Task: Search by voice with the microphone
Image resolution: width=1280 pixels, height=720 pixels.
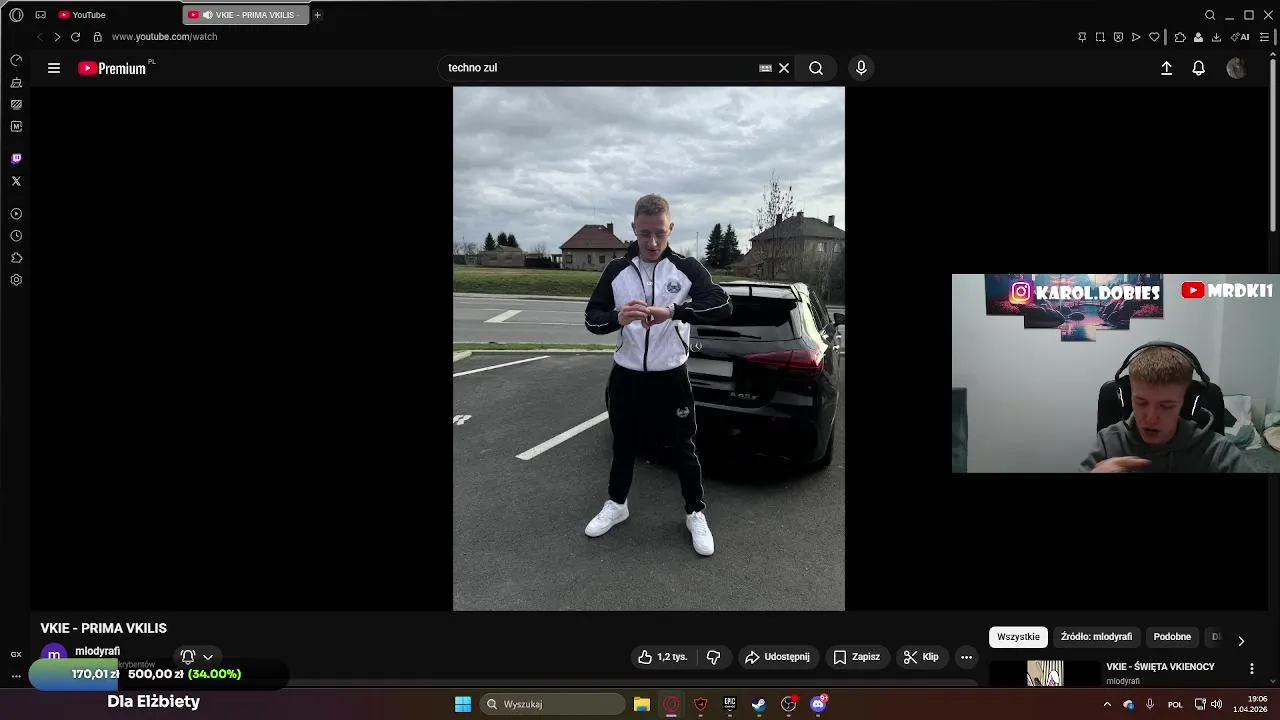Action: tap(861, 68)
